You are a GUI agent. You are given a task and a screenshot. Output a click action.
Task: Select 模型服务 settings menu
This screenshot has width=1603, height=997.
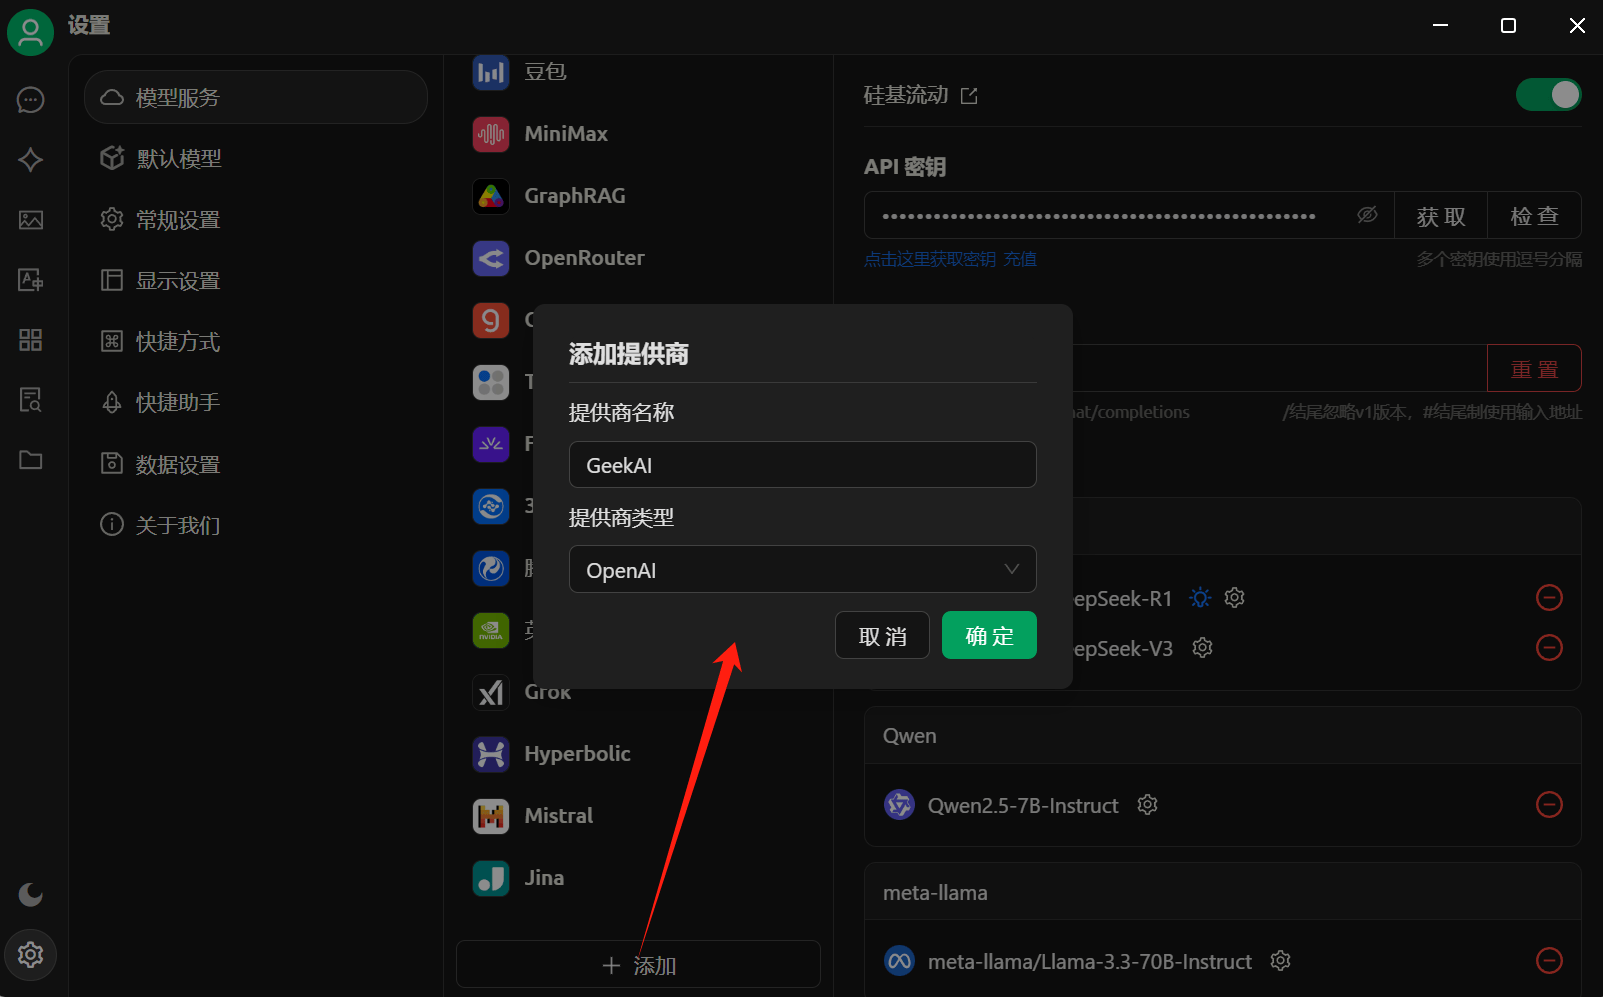(x=256, y=97)
